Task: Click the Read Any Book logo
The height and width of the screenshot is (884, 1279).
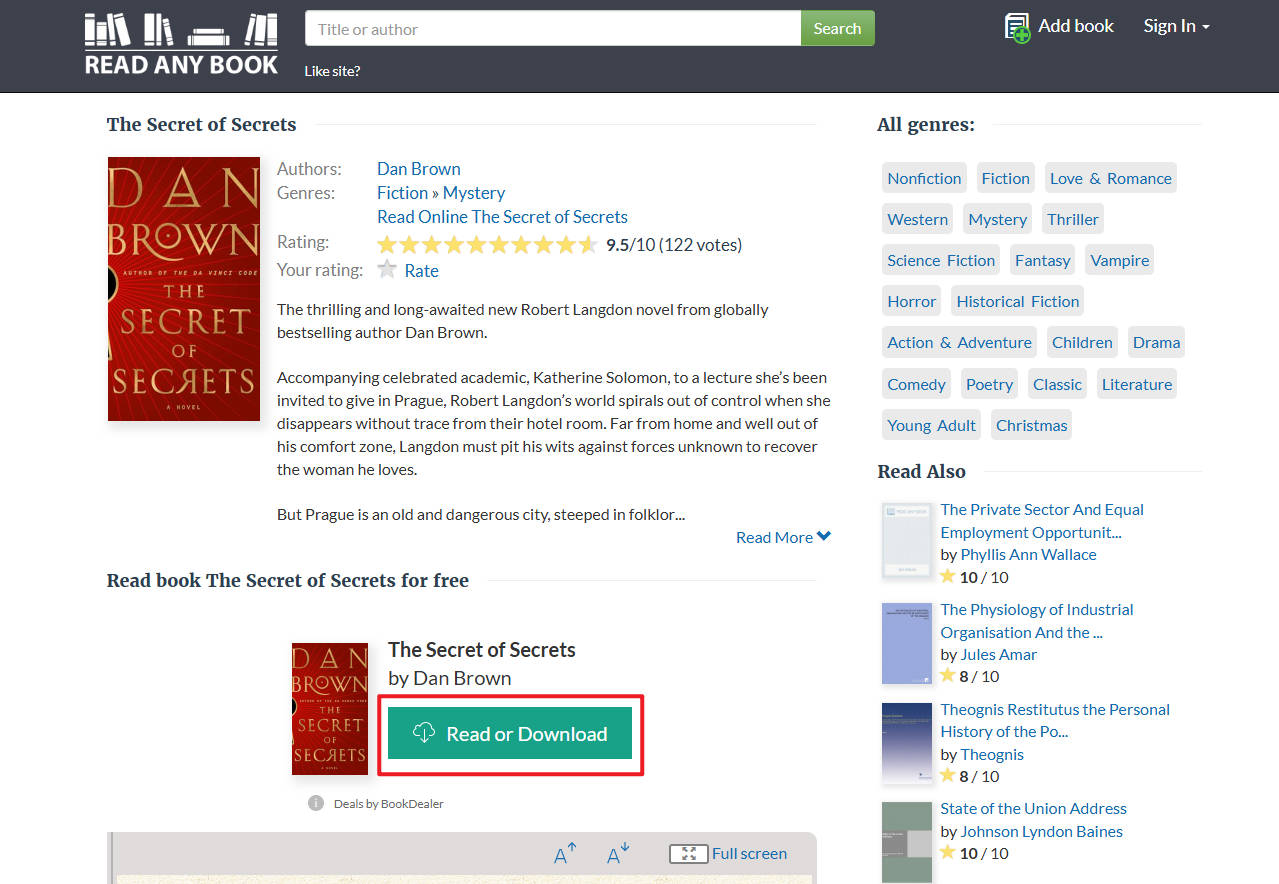Action: click(181, 44)
